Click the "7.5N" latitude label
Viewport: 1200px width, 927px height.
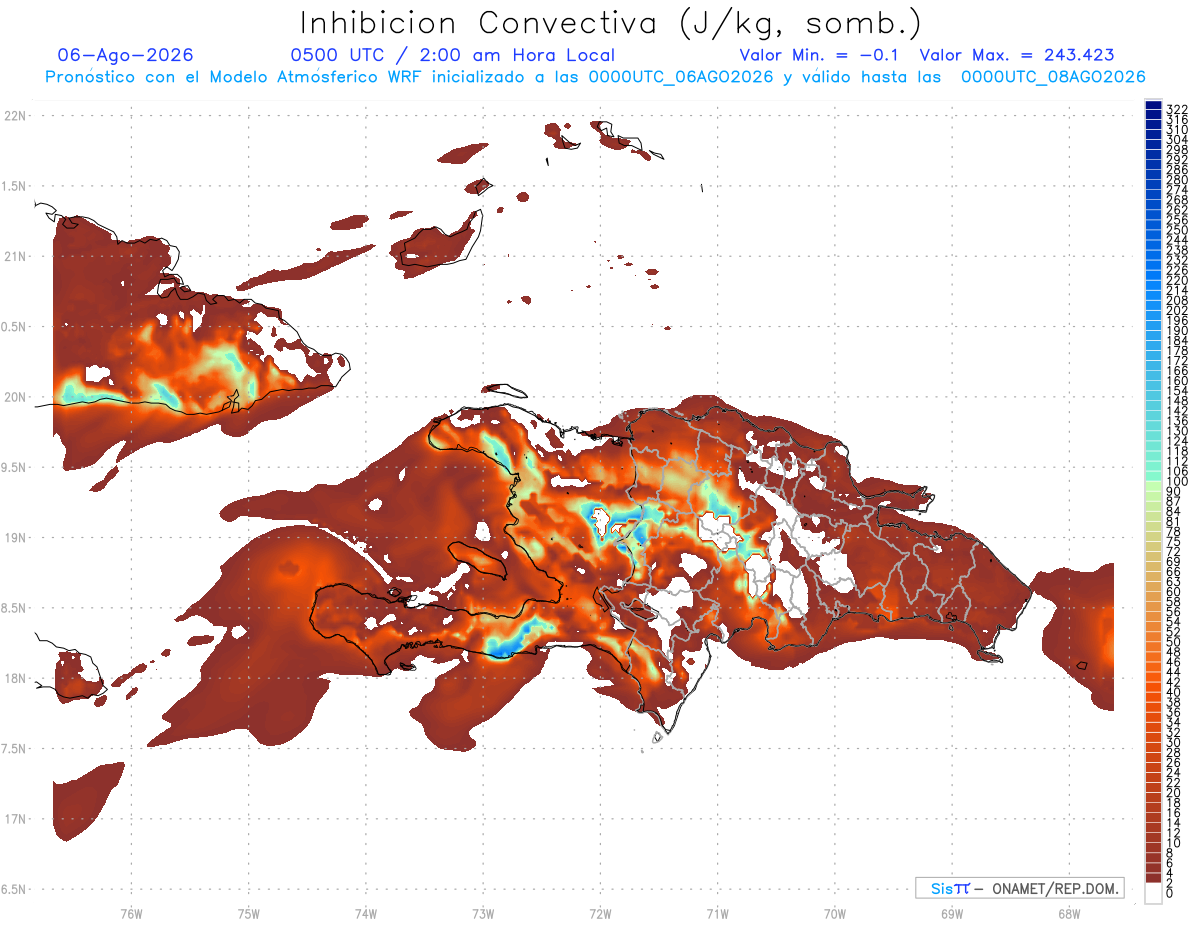tap(15, 749)
